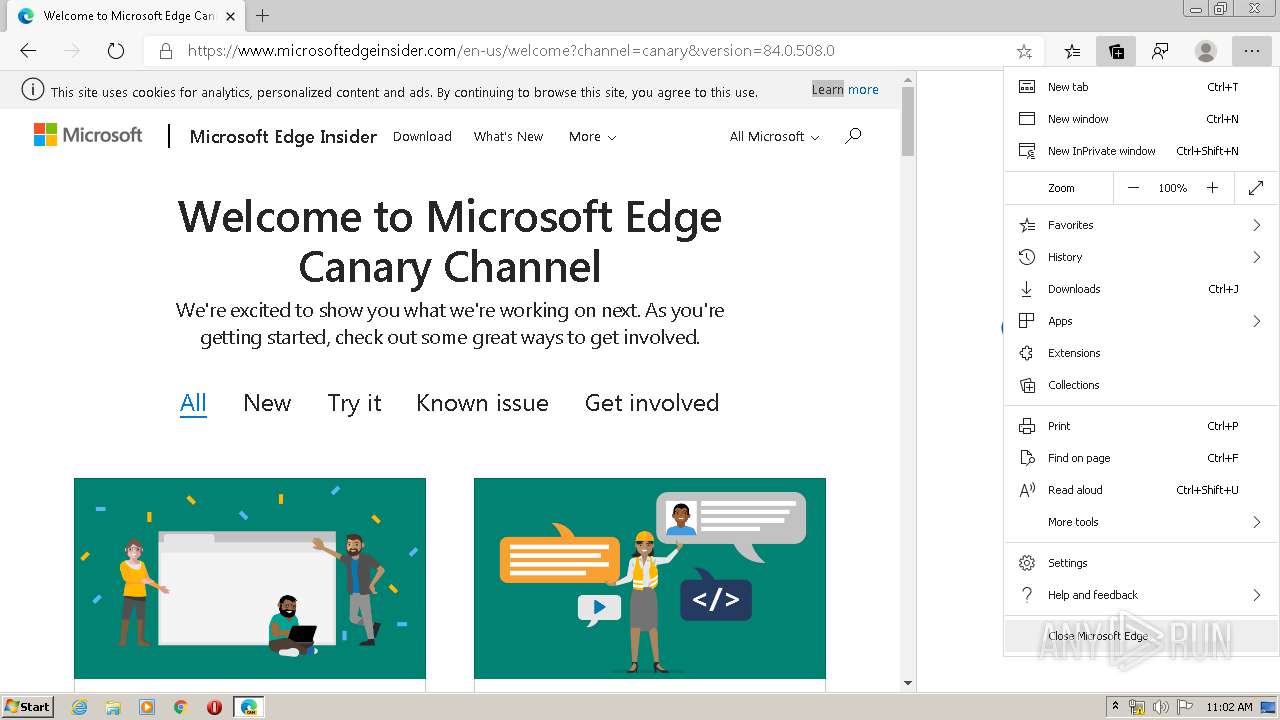Select Close Microsoft Edge menu item
This screenshot has height=720, width=1280.
click(1142, 636)
